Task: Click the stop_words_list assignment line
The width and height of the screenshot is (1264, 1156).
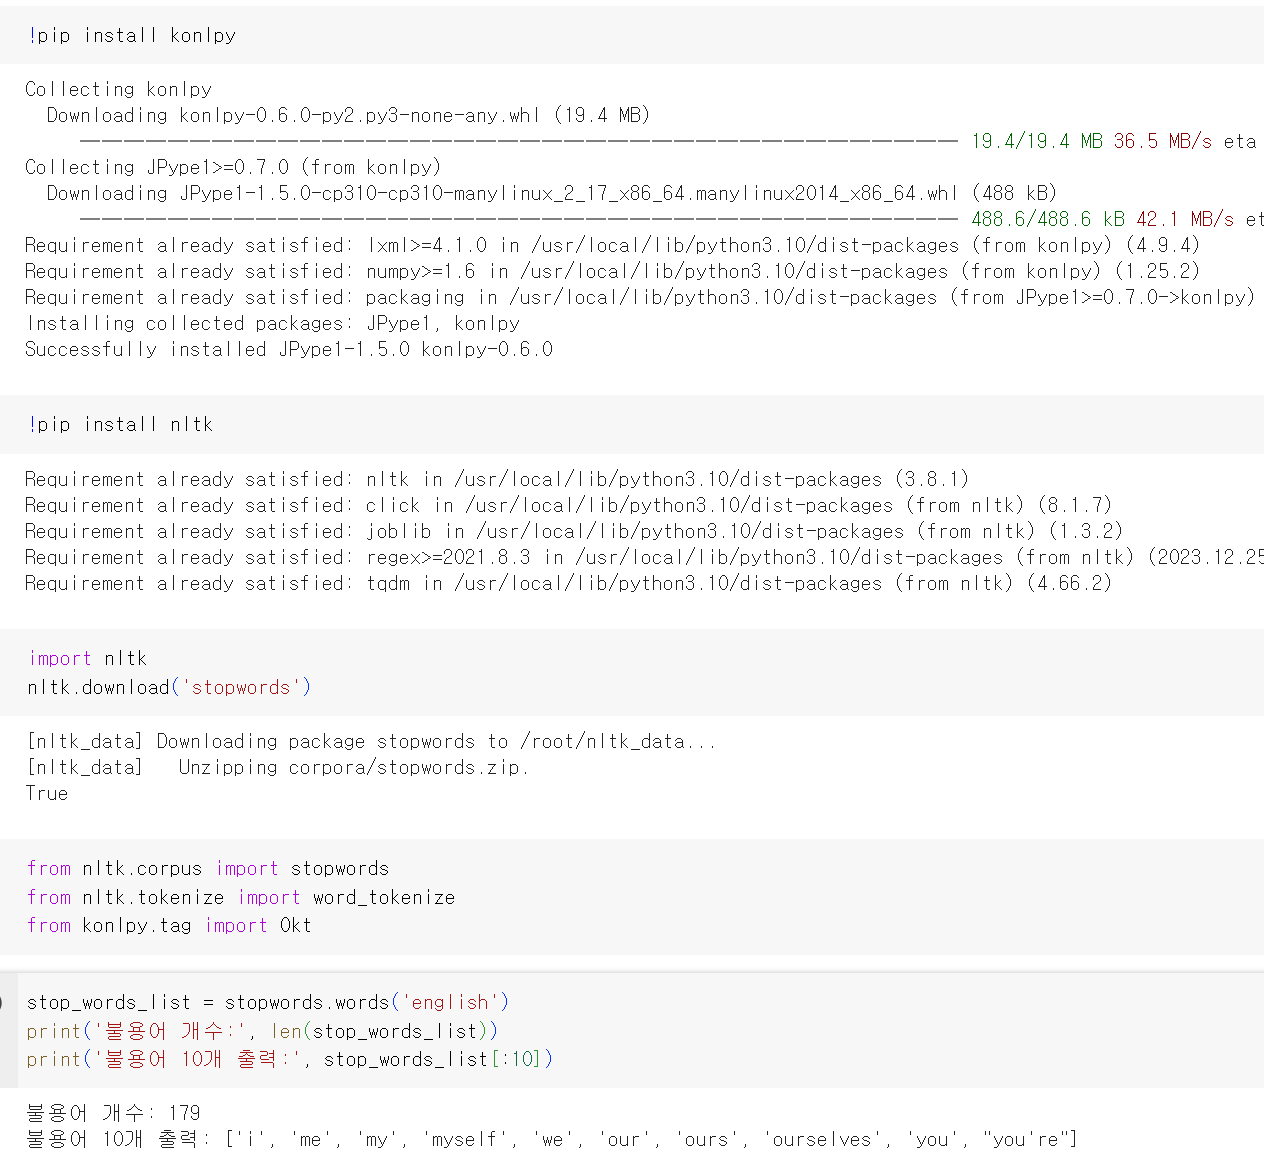Action: [268, 1002]
